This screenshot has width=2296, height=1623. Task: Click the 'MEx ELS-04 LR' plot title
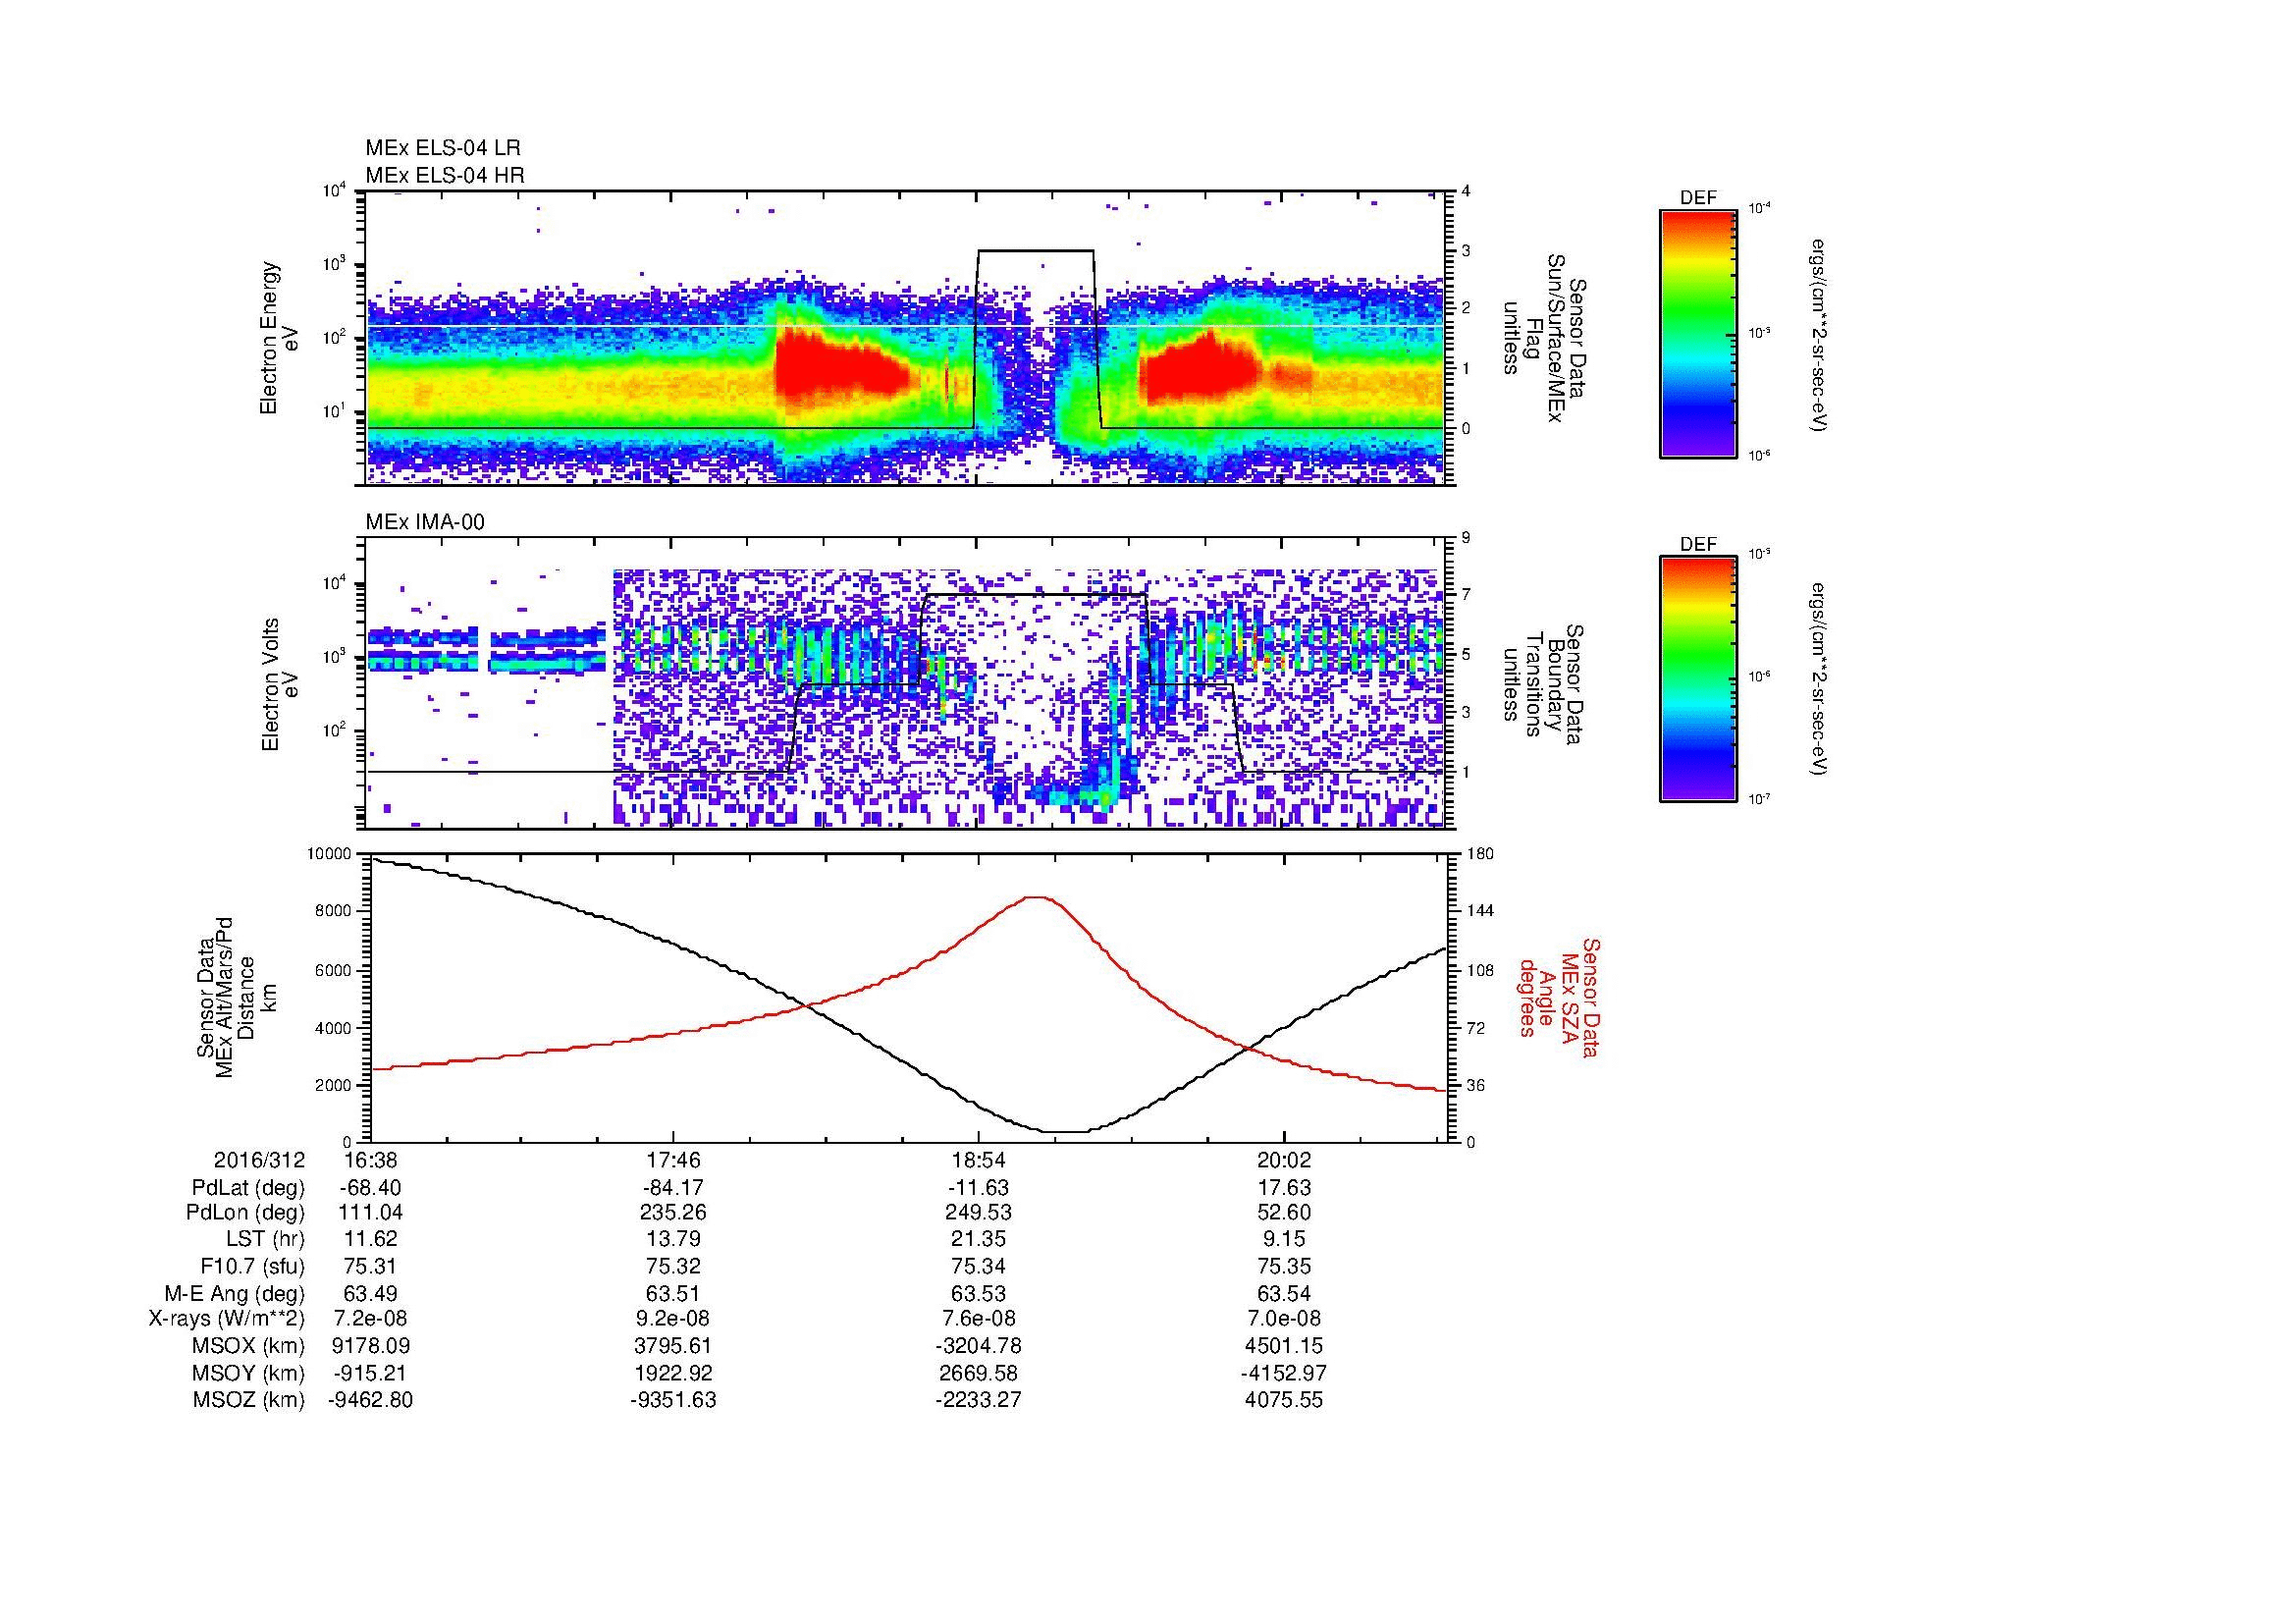coord(443,149)
